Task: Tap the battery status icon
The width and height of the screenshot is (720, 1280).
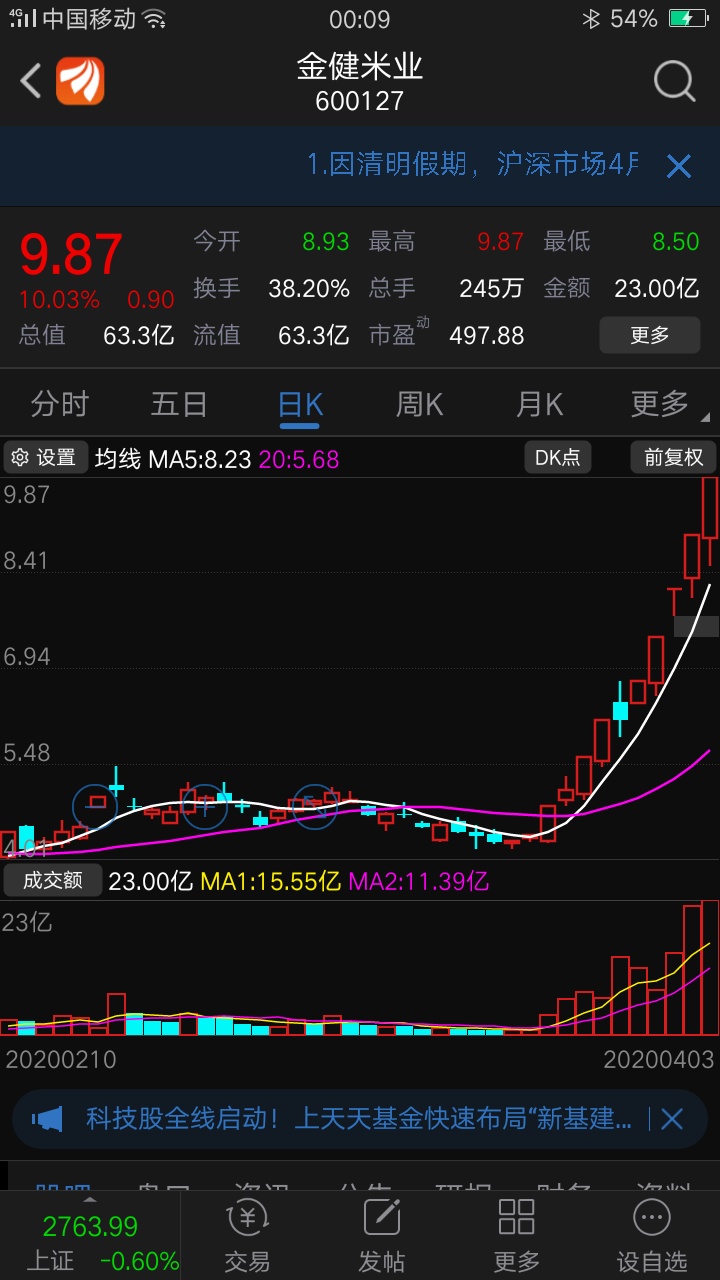Action: point(688,19)
